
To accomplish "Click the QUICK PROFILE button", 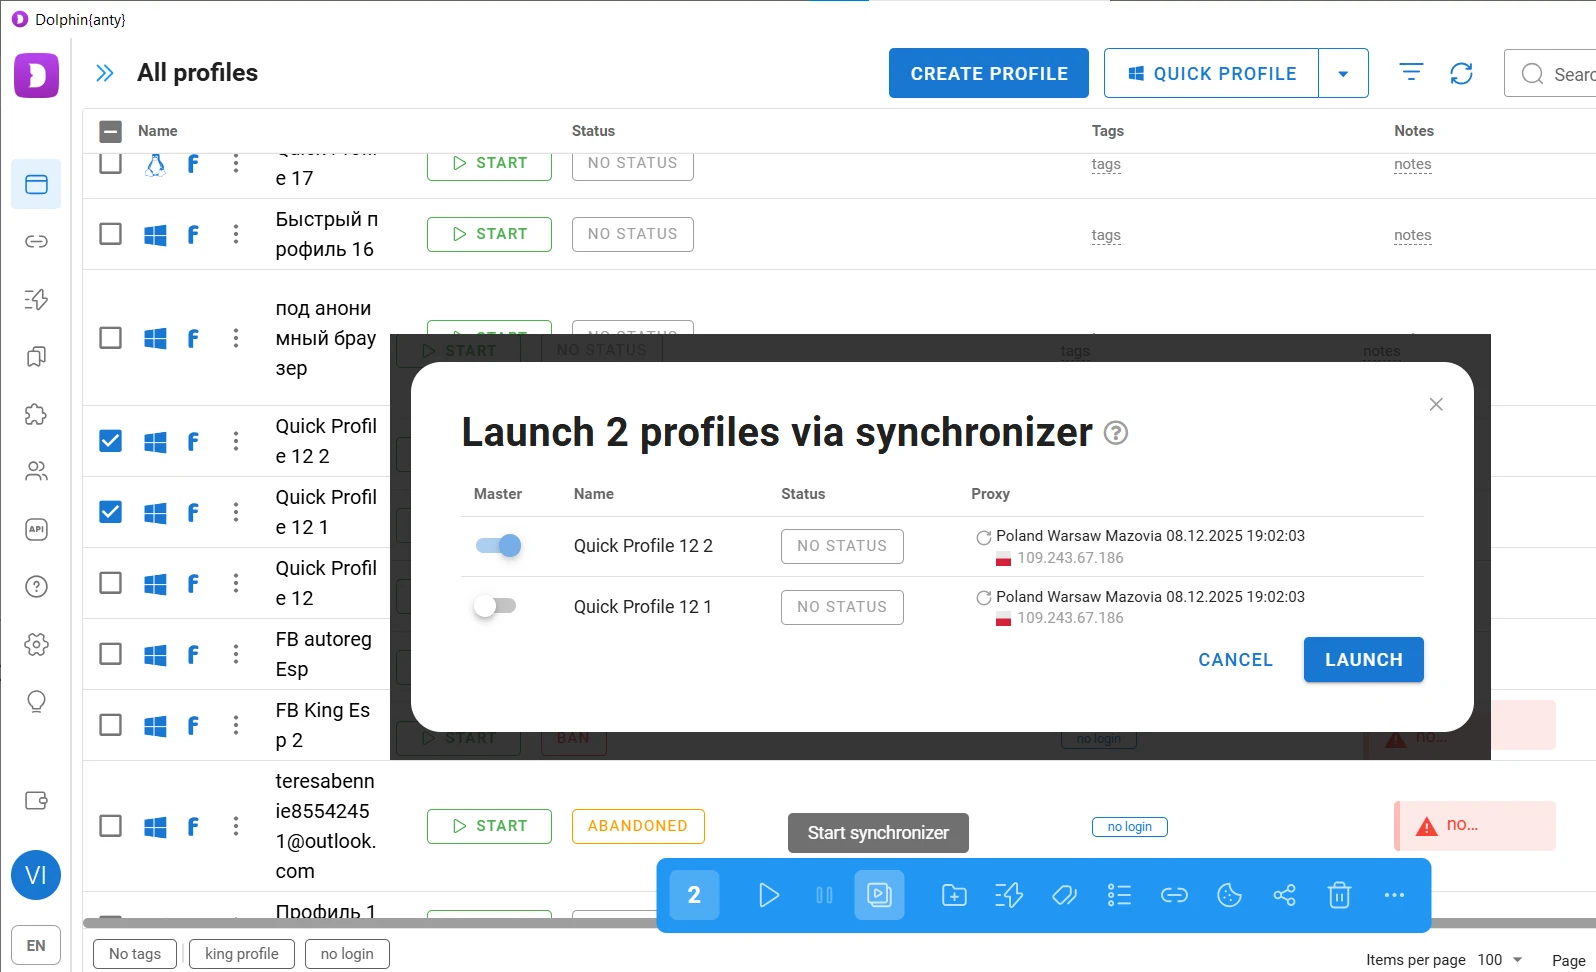I will point(1211,73).
